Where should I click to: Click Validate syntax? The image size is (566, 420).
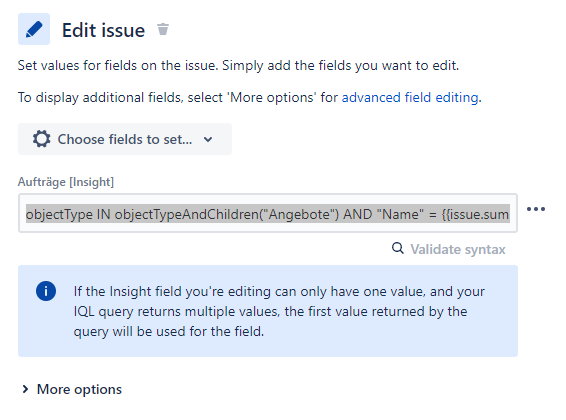click(x=458, y=249)
